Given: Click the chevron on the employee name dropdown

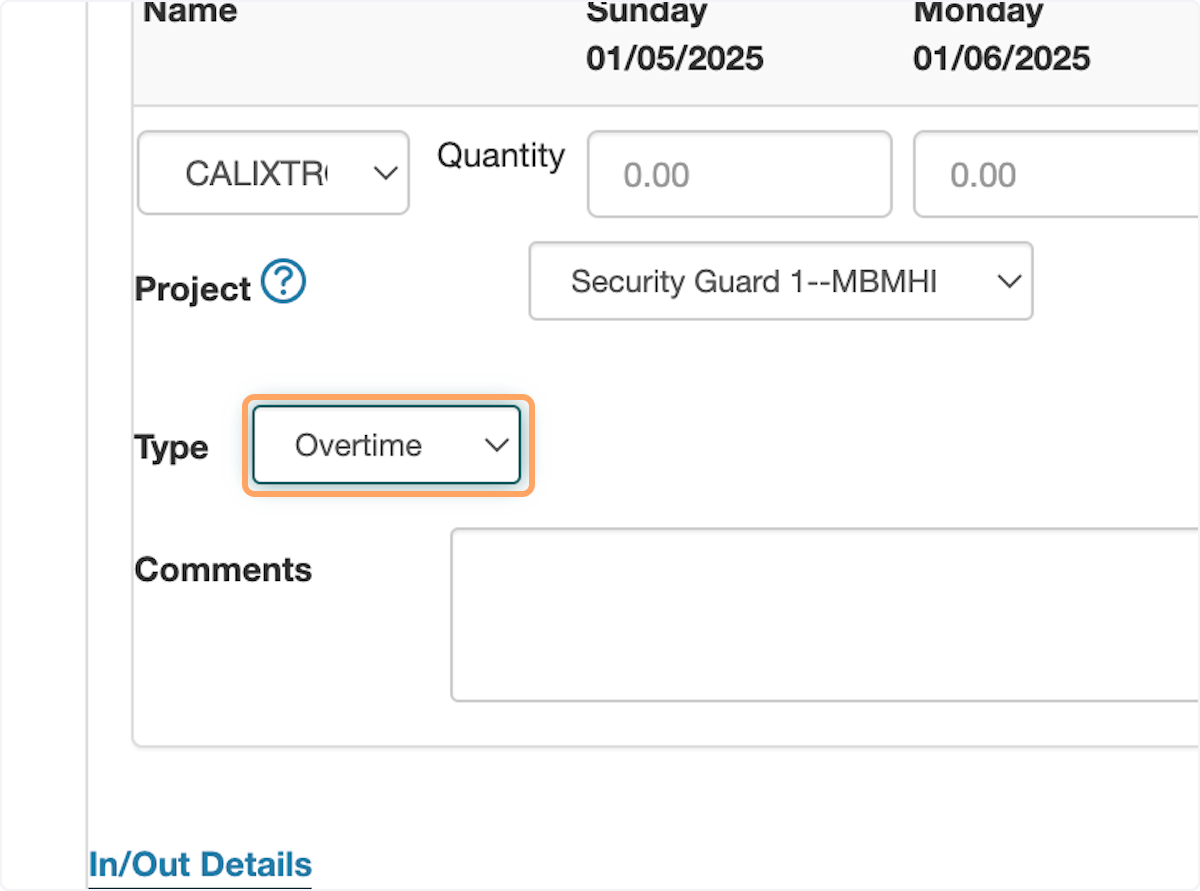Looking at the screenshot, I should coord(385,172).
